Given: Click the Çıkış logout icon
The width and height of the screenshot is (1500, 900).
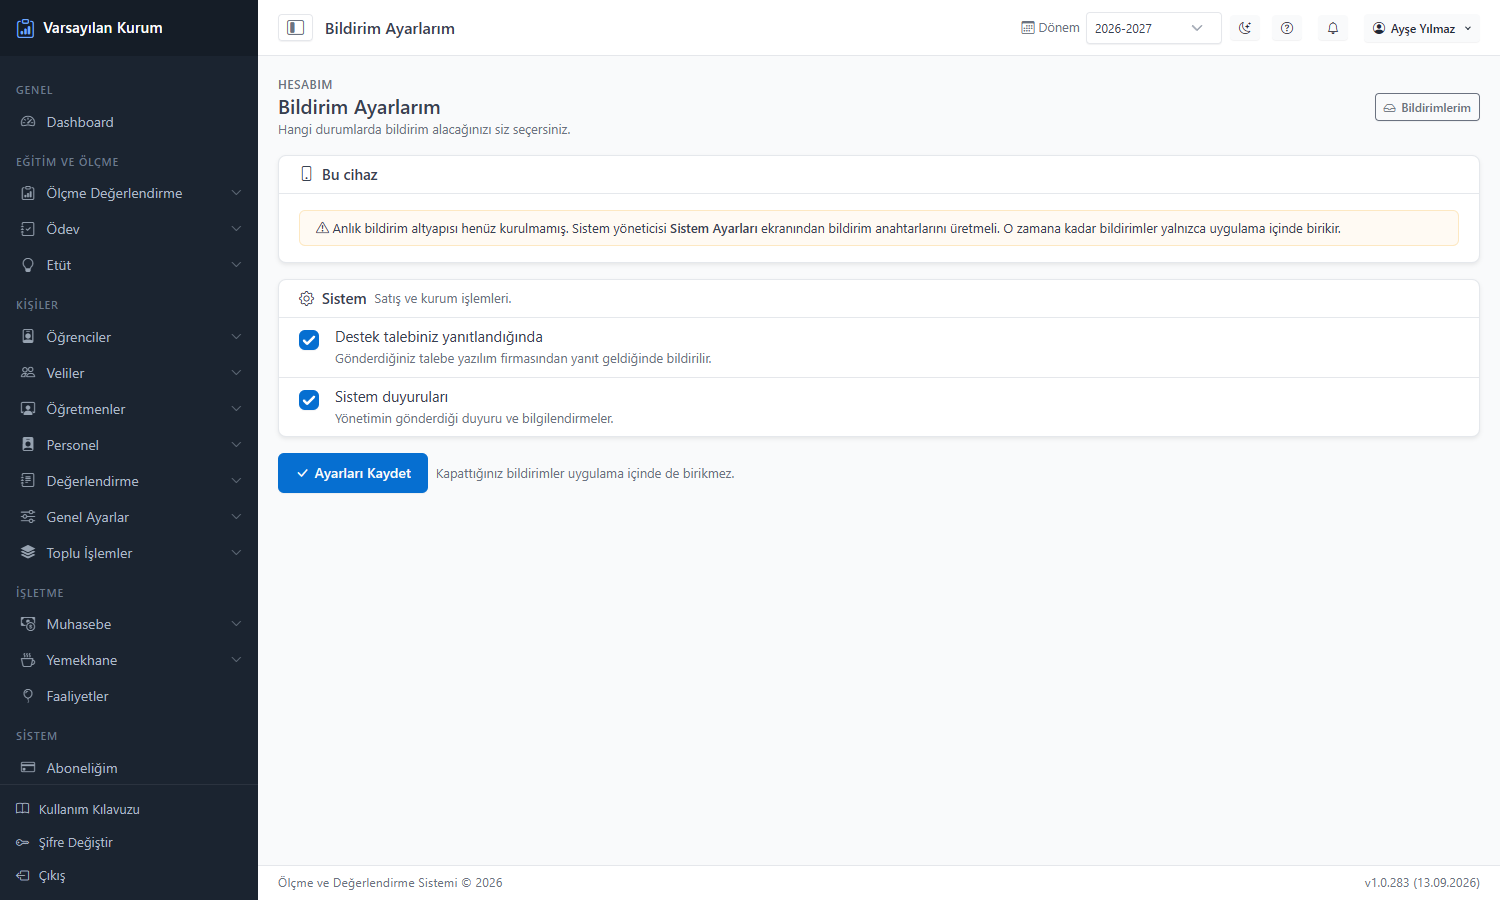Looking at the screenshot, I should coord(23,875).
